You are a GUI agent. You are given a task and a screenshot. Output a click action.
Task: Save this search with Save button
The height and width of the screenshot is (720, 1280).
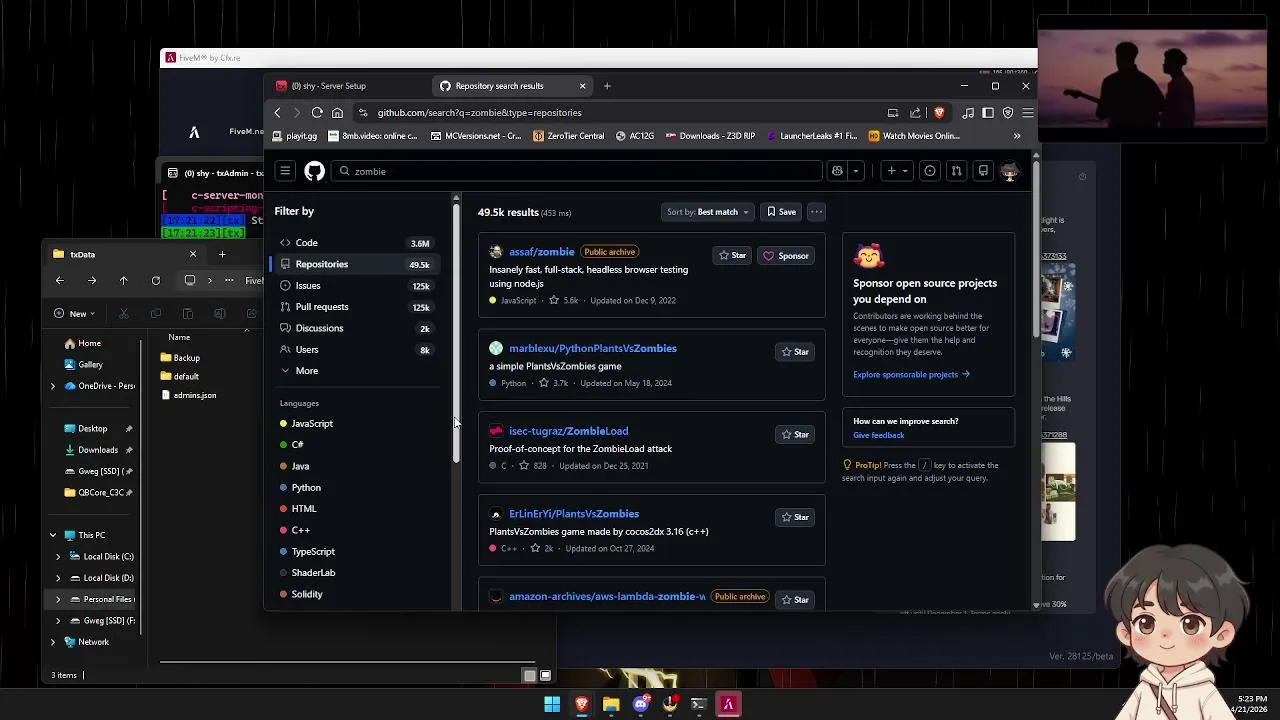(780, 212)
